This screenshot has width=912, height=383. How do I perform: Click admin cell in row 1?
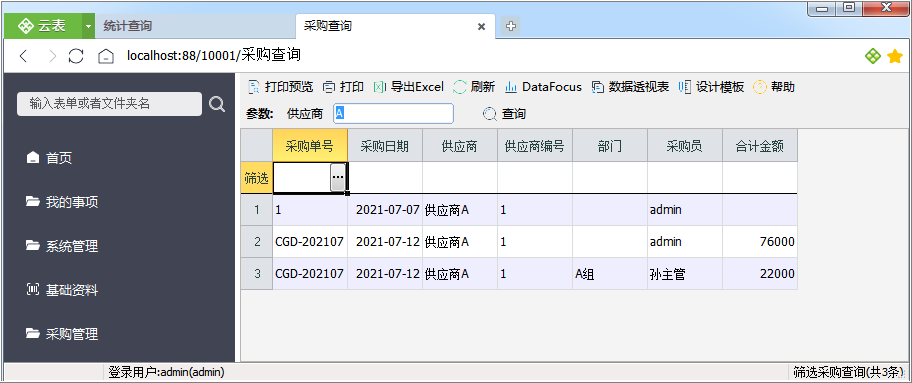coord(685,210)
